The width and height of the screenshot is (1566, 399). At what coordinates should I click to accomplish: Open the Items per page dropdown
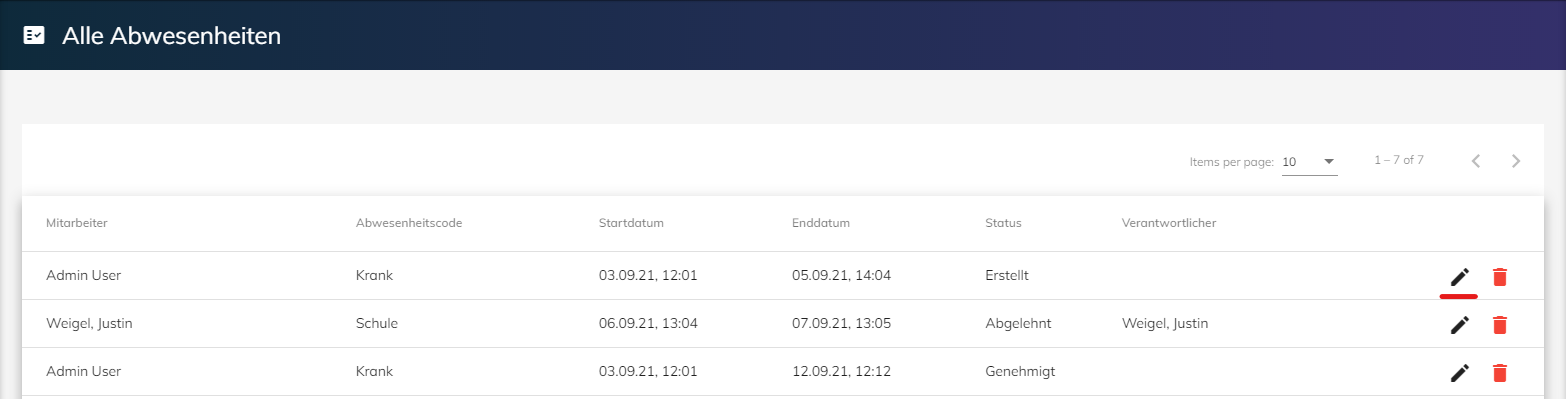(x=1310, y=162)
